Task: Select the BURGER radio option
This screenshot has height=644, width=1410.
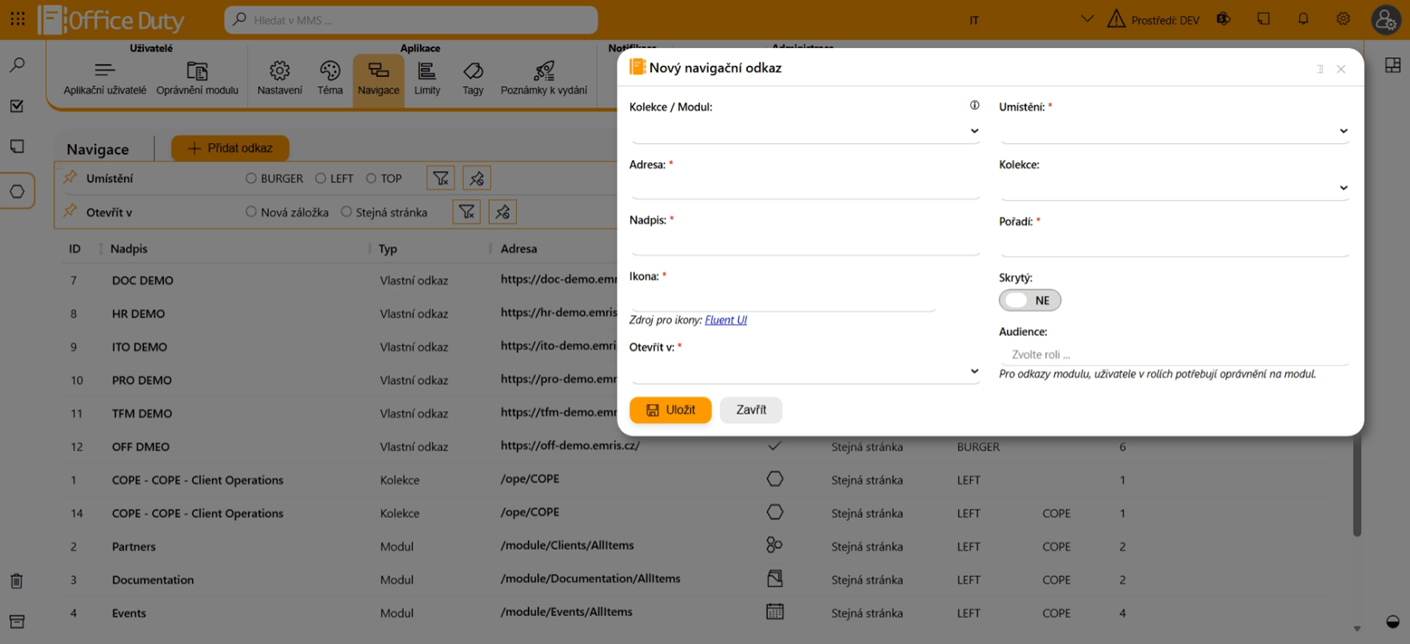Action: click(251, 179)
